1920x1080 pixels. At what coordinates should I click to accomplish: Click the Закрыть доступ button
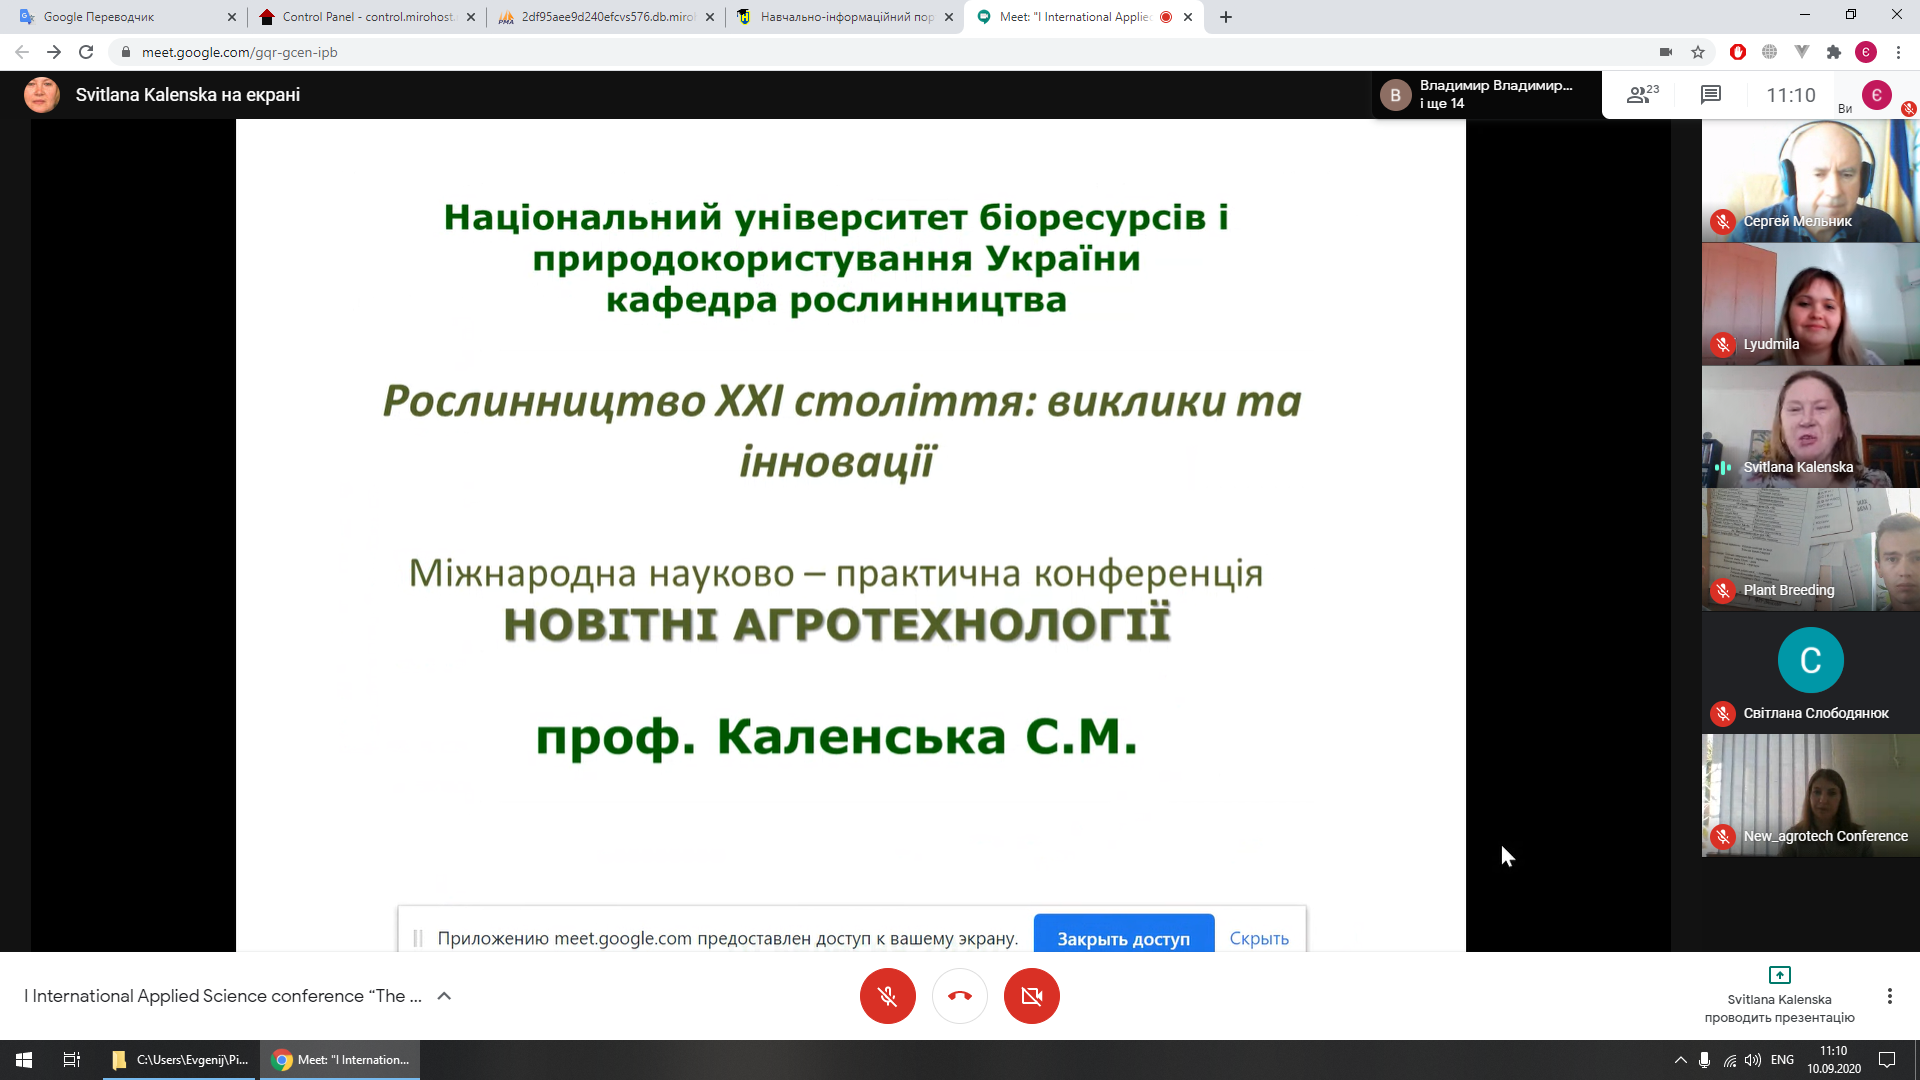1123,938
